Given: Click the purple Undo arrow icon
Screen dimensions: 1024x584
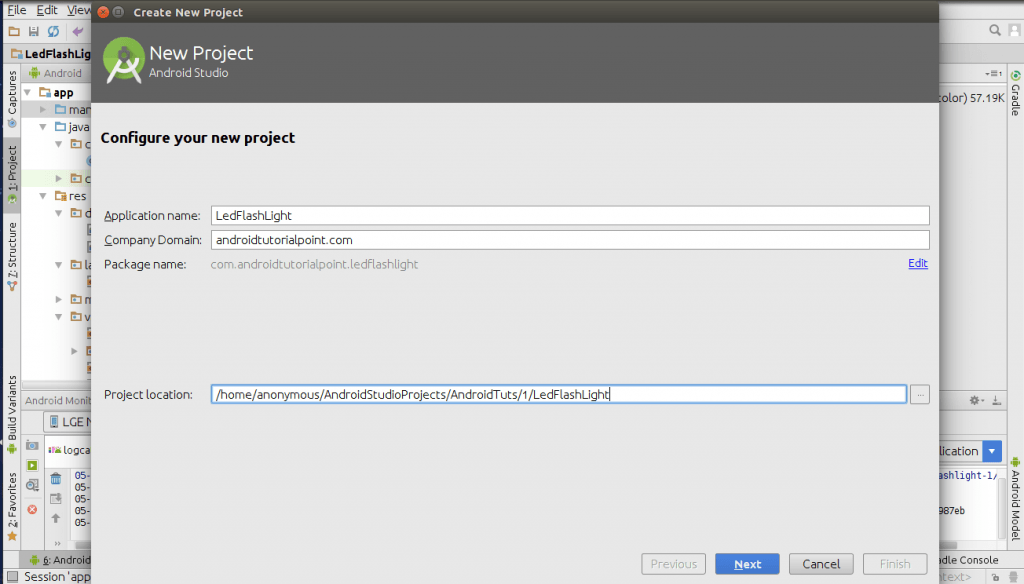Looking at the screenshot, I should click(x=78, y=31).
